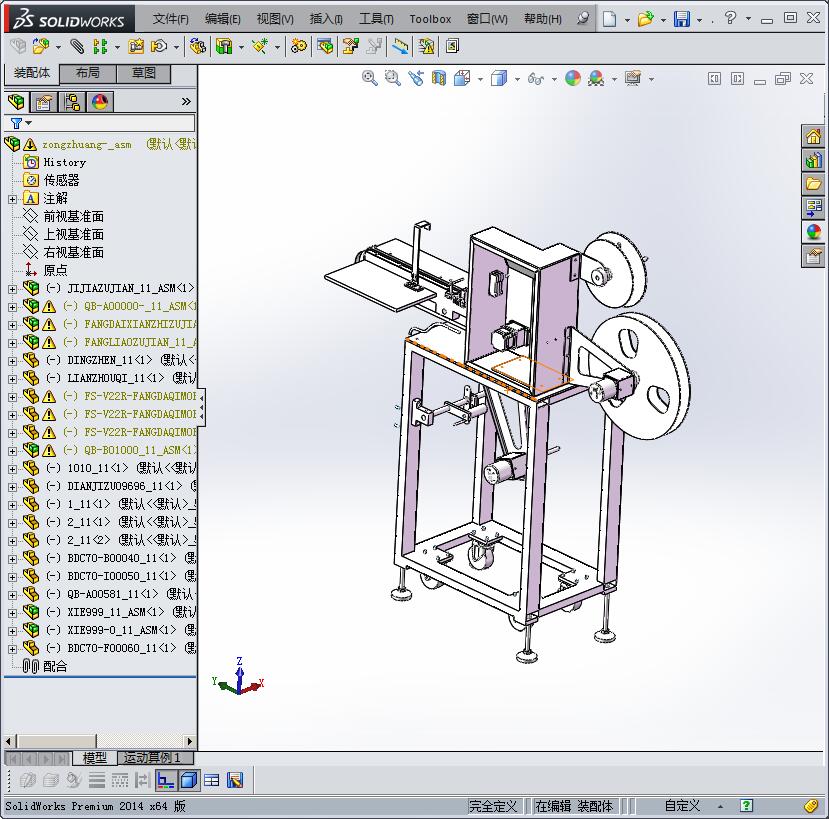Open the DisplayManager tab icon
This screenshot has height=819, width=829.
tap(100, 102)
